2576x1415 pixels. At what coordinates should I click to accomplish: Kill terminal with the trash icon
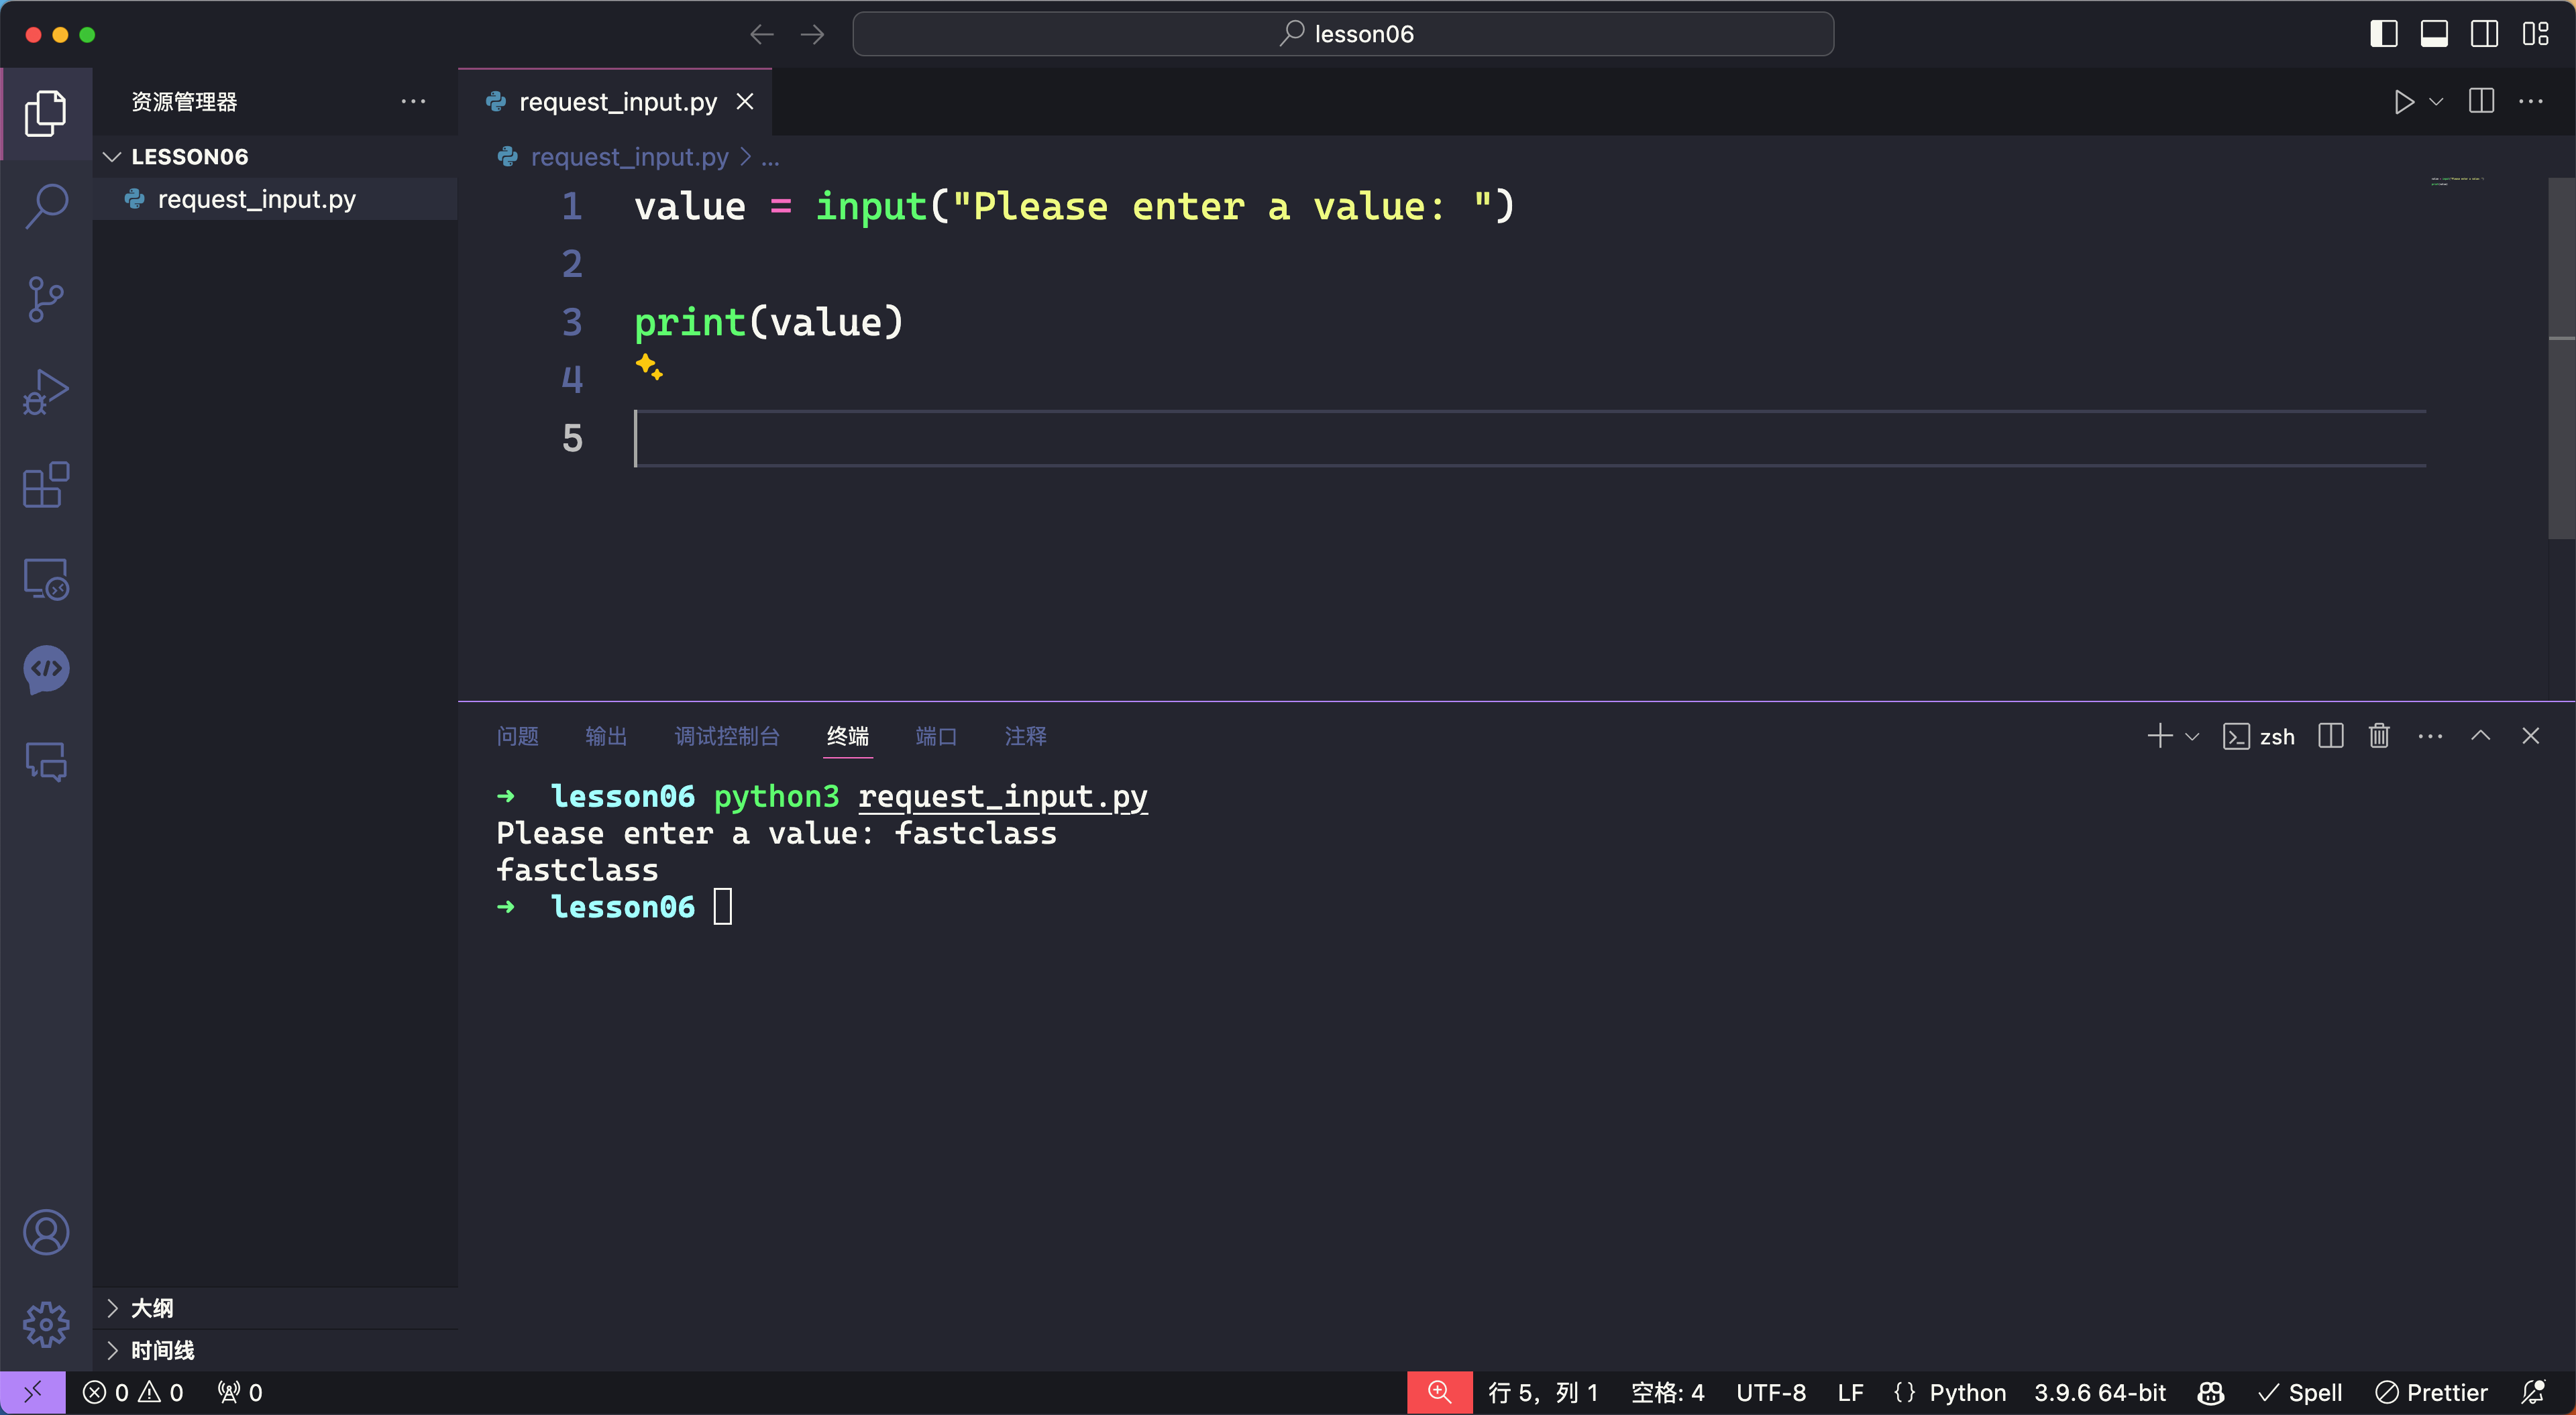[x=2379, y=736]
